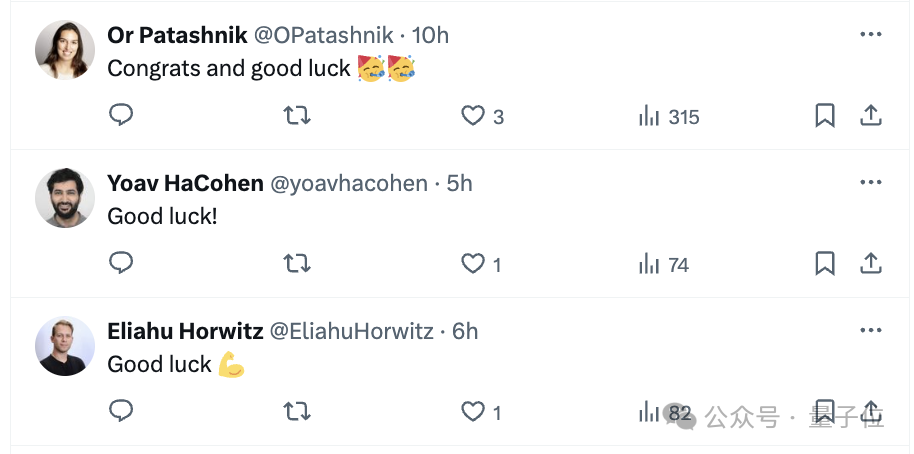Open view count on Yoav HaCohen's tweet

(664, 264)
